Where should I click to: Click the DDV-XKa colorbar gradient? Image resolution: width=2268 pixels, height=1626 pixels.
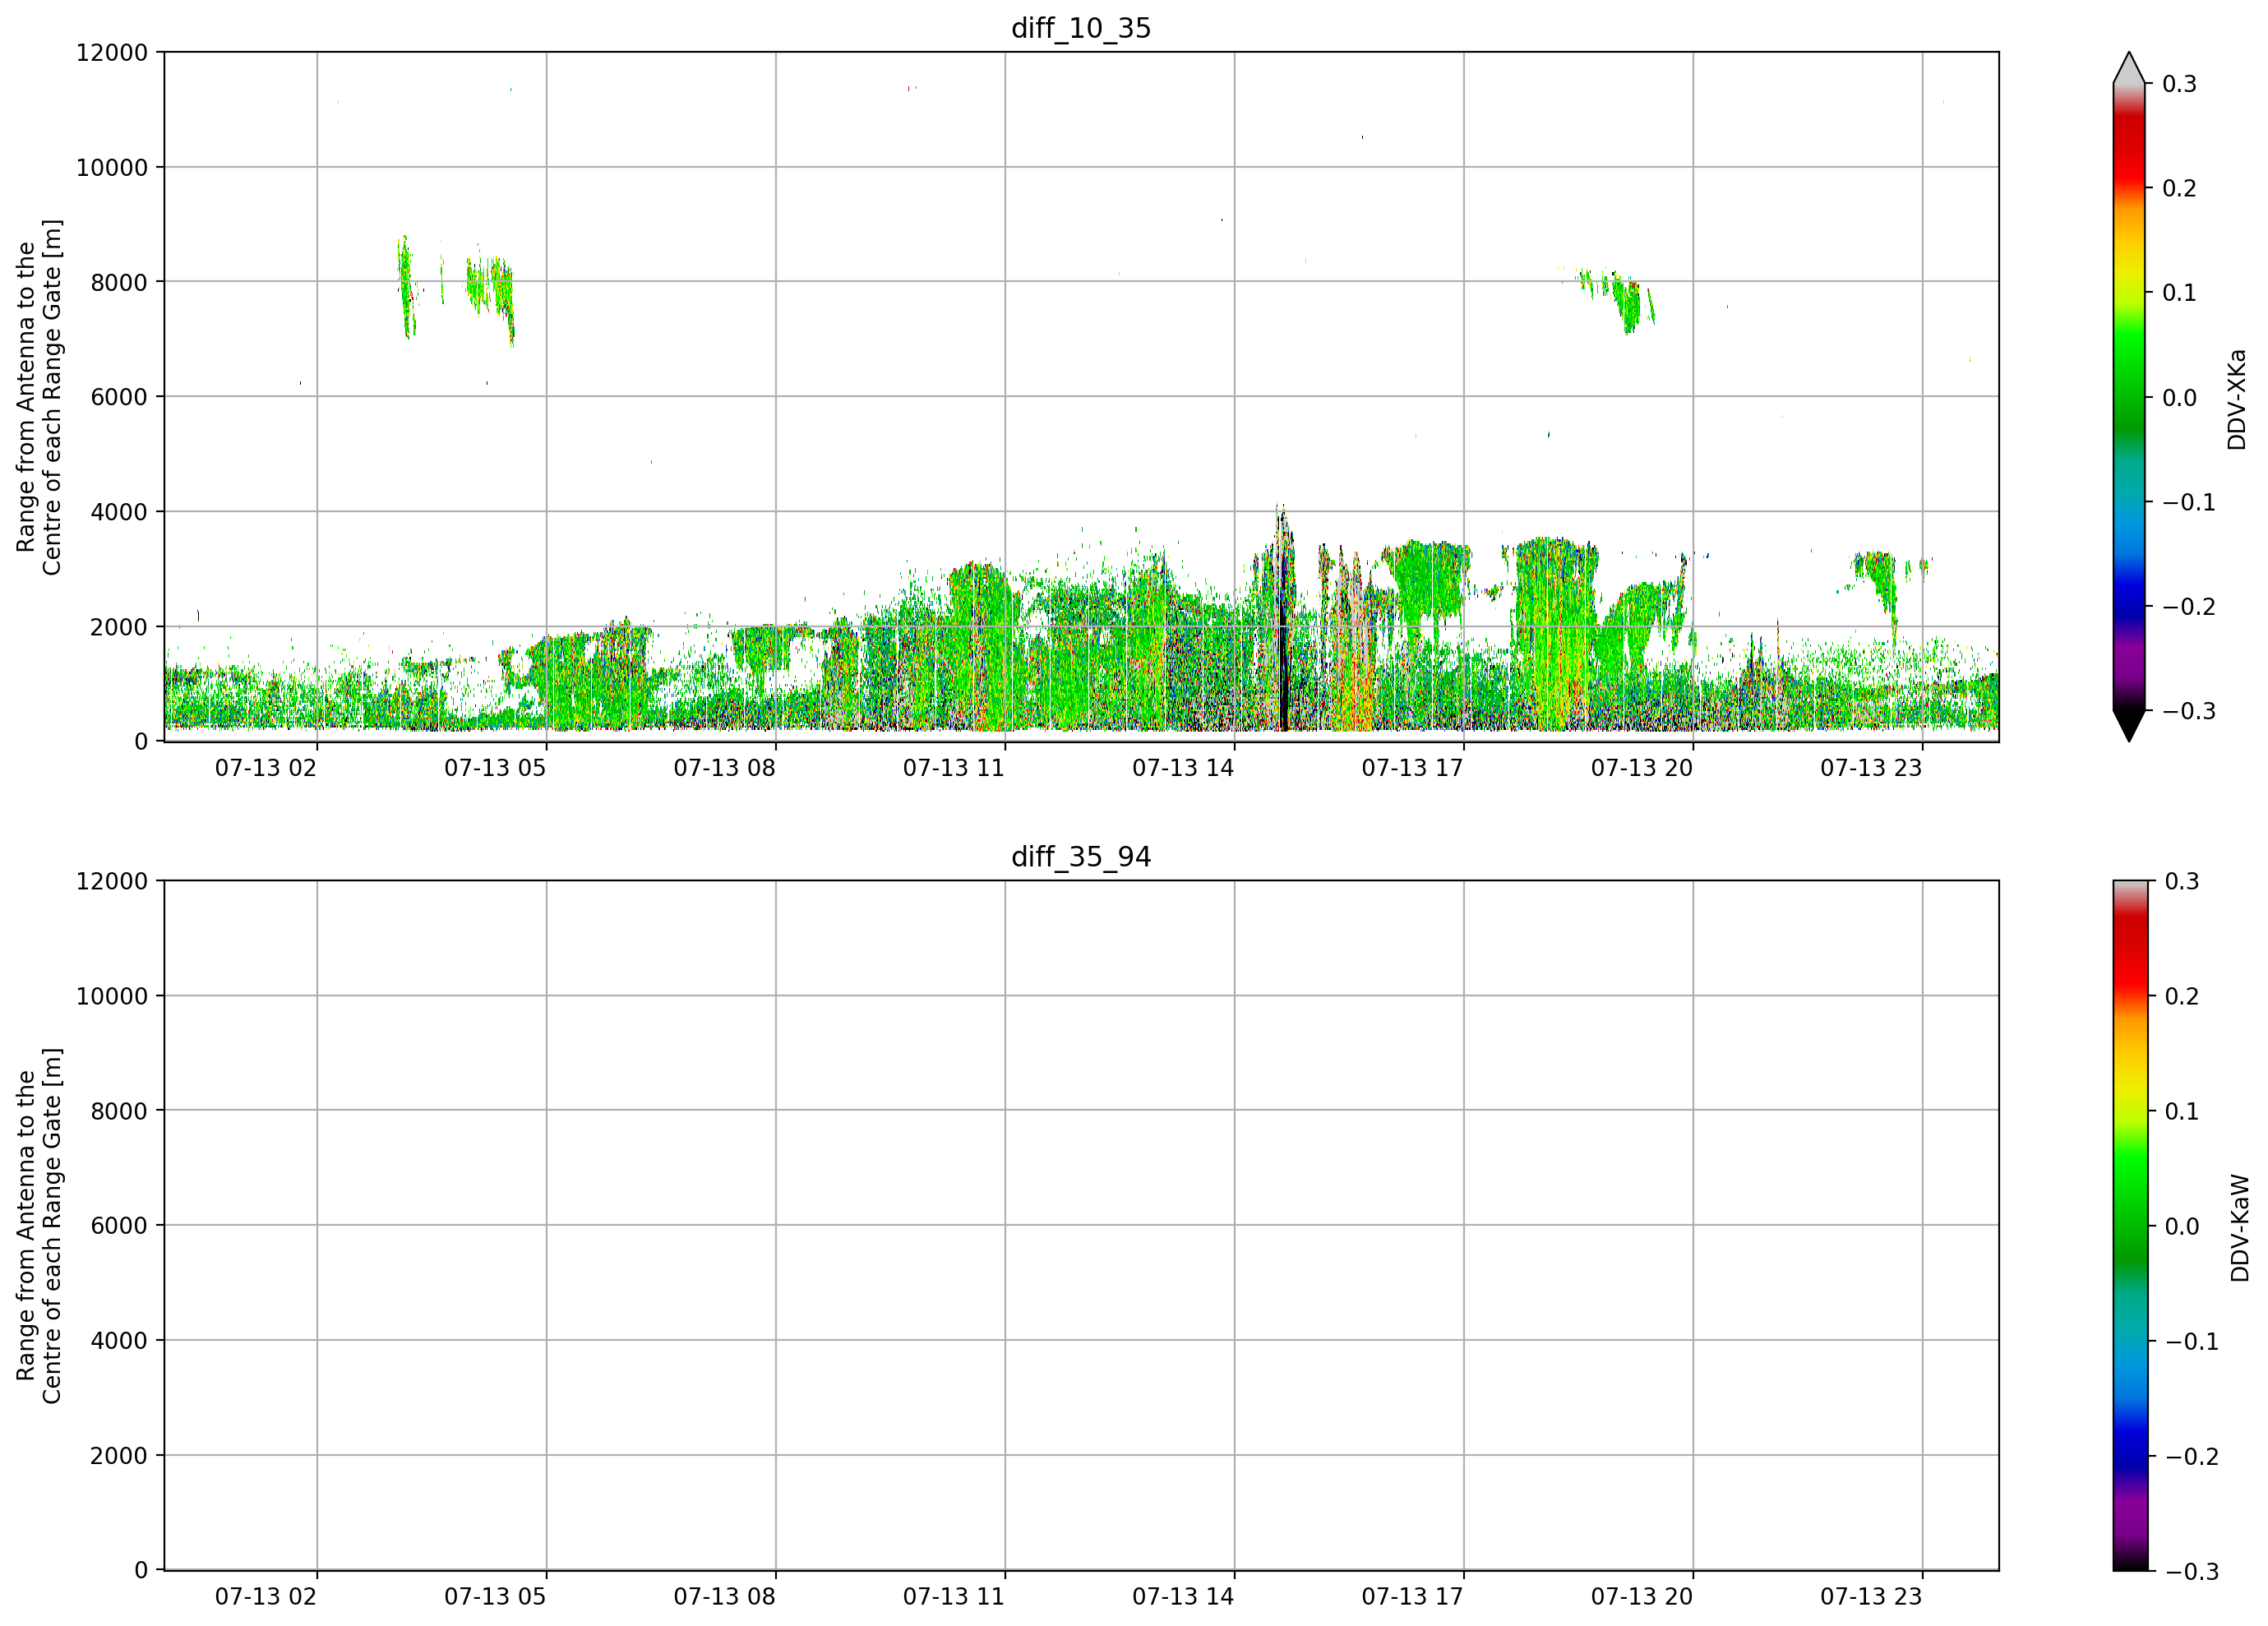pyautogui.click(x=2129, y=397)
